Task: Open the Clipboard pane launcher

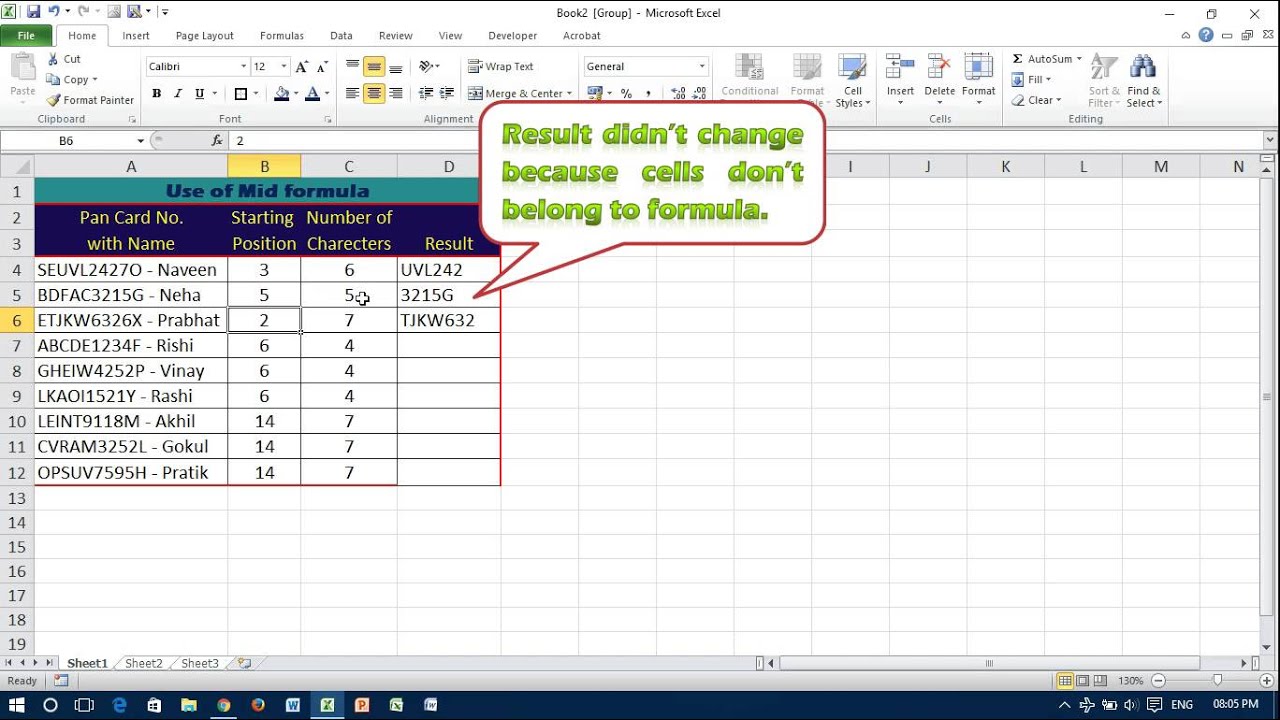Action: click(131, 120)
